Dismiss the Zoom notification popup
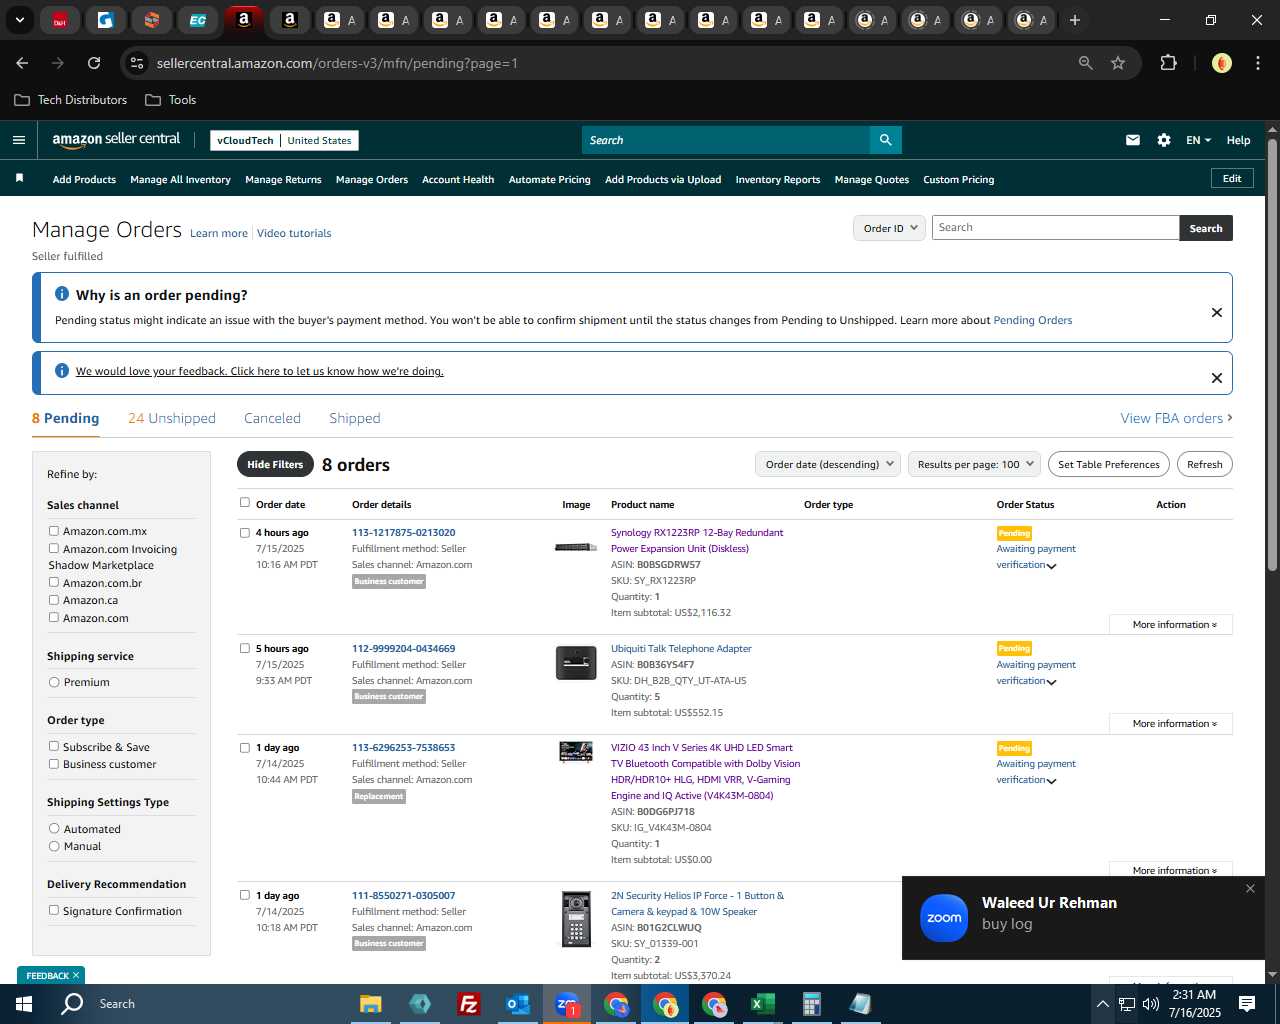Viewport: 1280px width, 1024px height. (1250, 888)
